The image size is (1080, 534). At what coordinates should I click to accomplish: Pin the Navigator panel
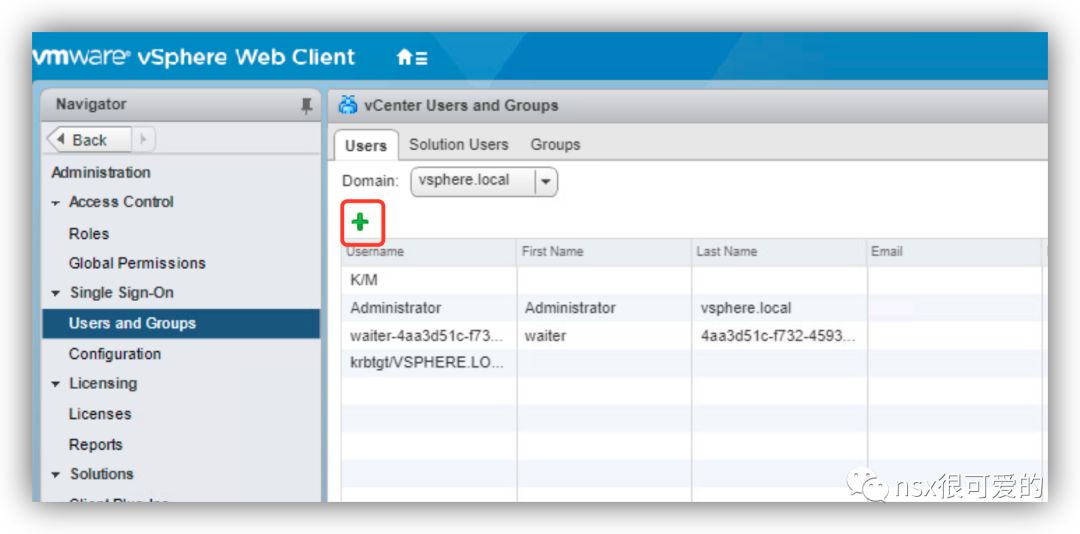point(307,105)
